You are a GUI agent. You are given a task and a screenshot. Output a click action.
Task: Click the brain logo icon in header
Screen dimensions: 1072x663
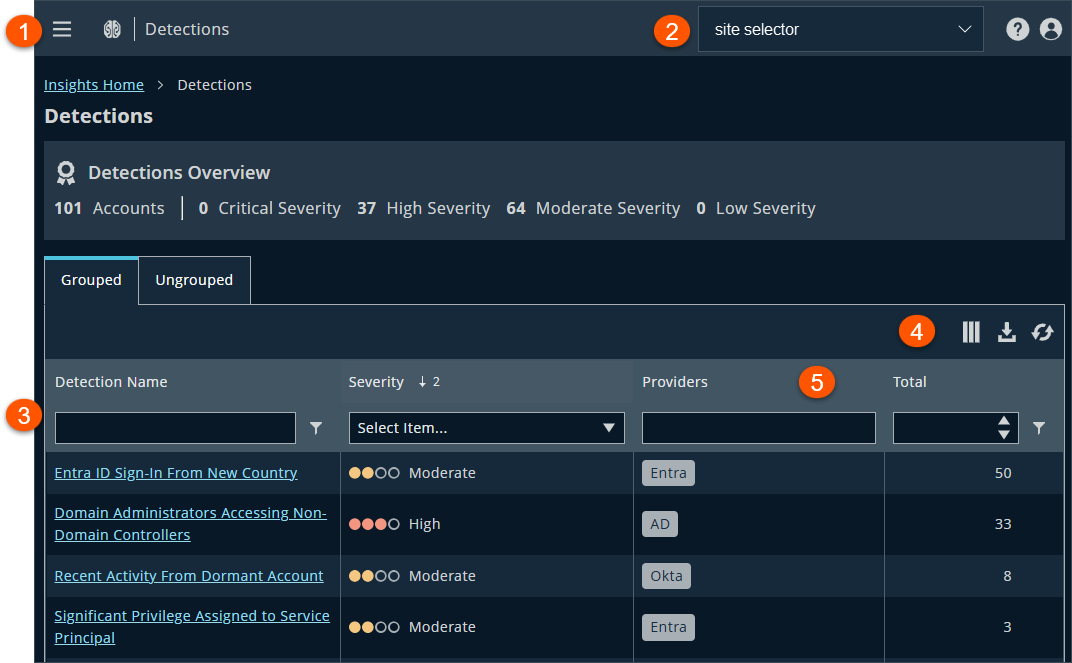pos(112,29)
